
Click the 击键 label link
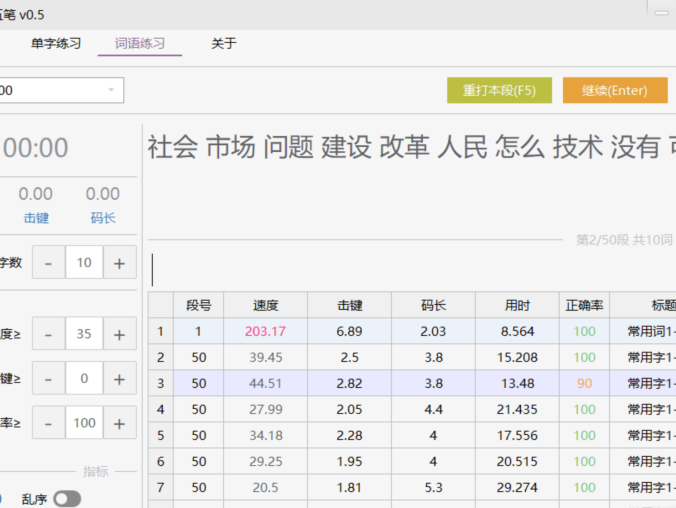[36, 218]
